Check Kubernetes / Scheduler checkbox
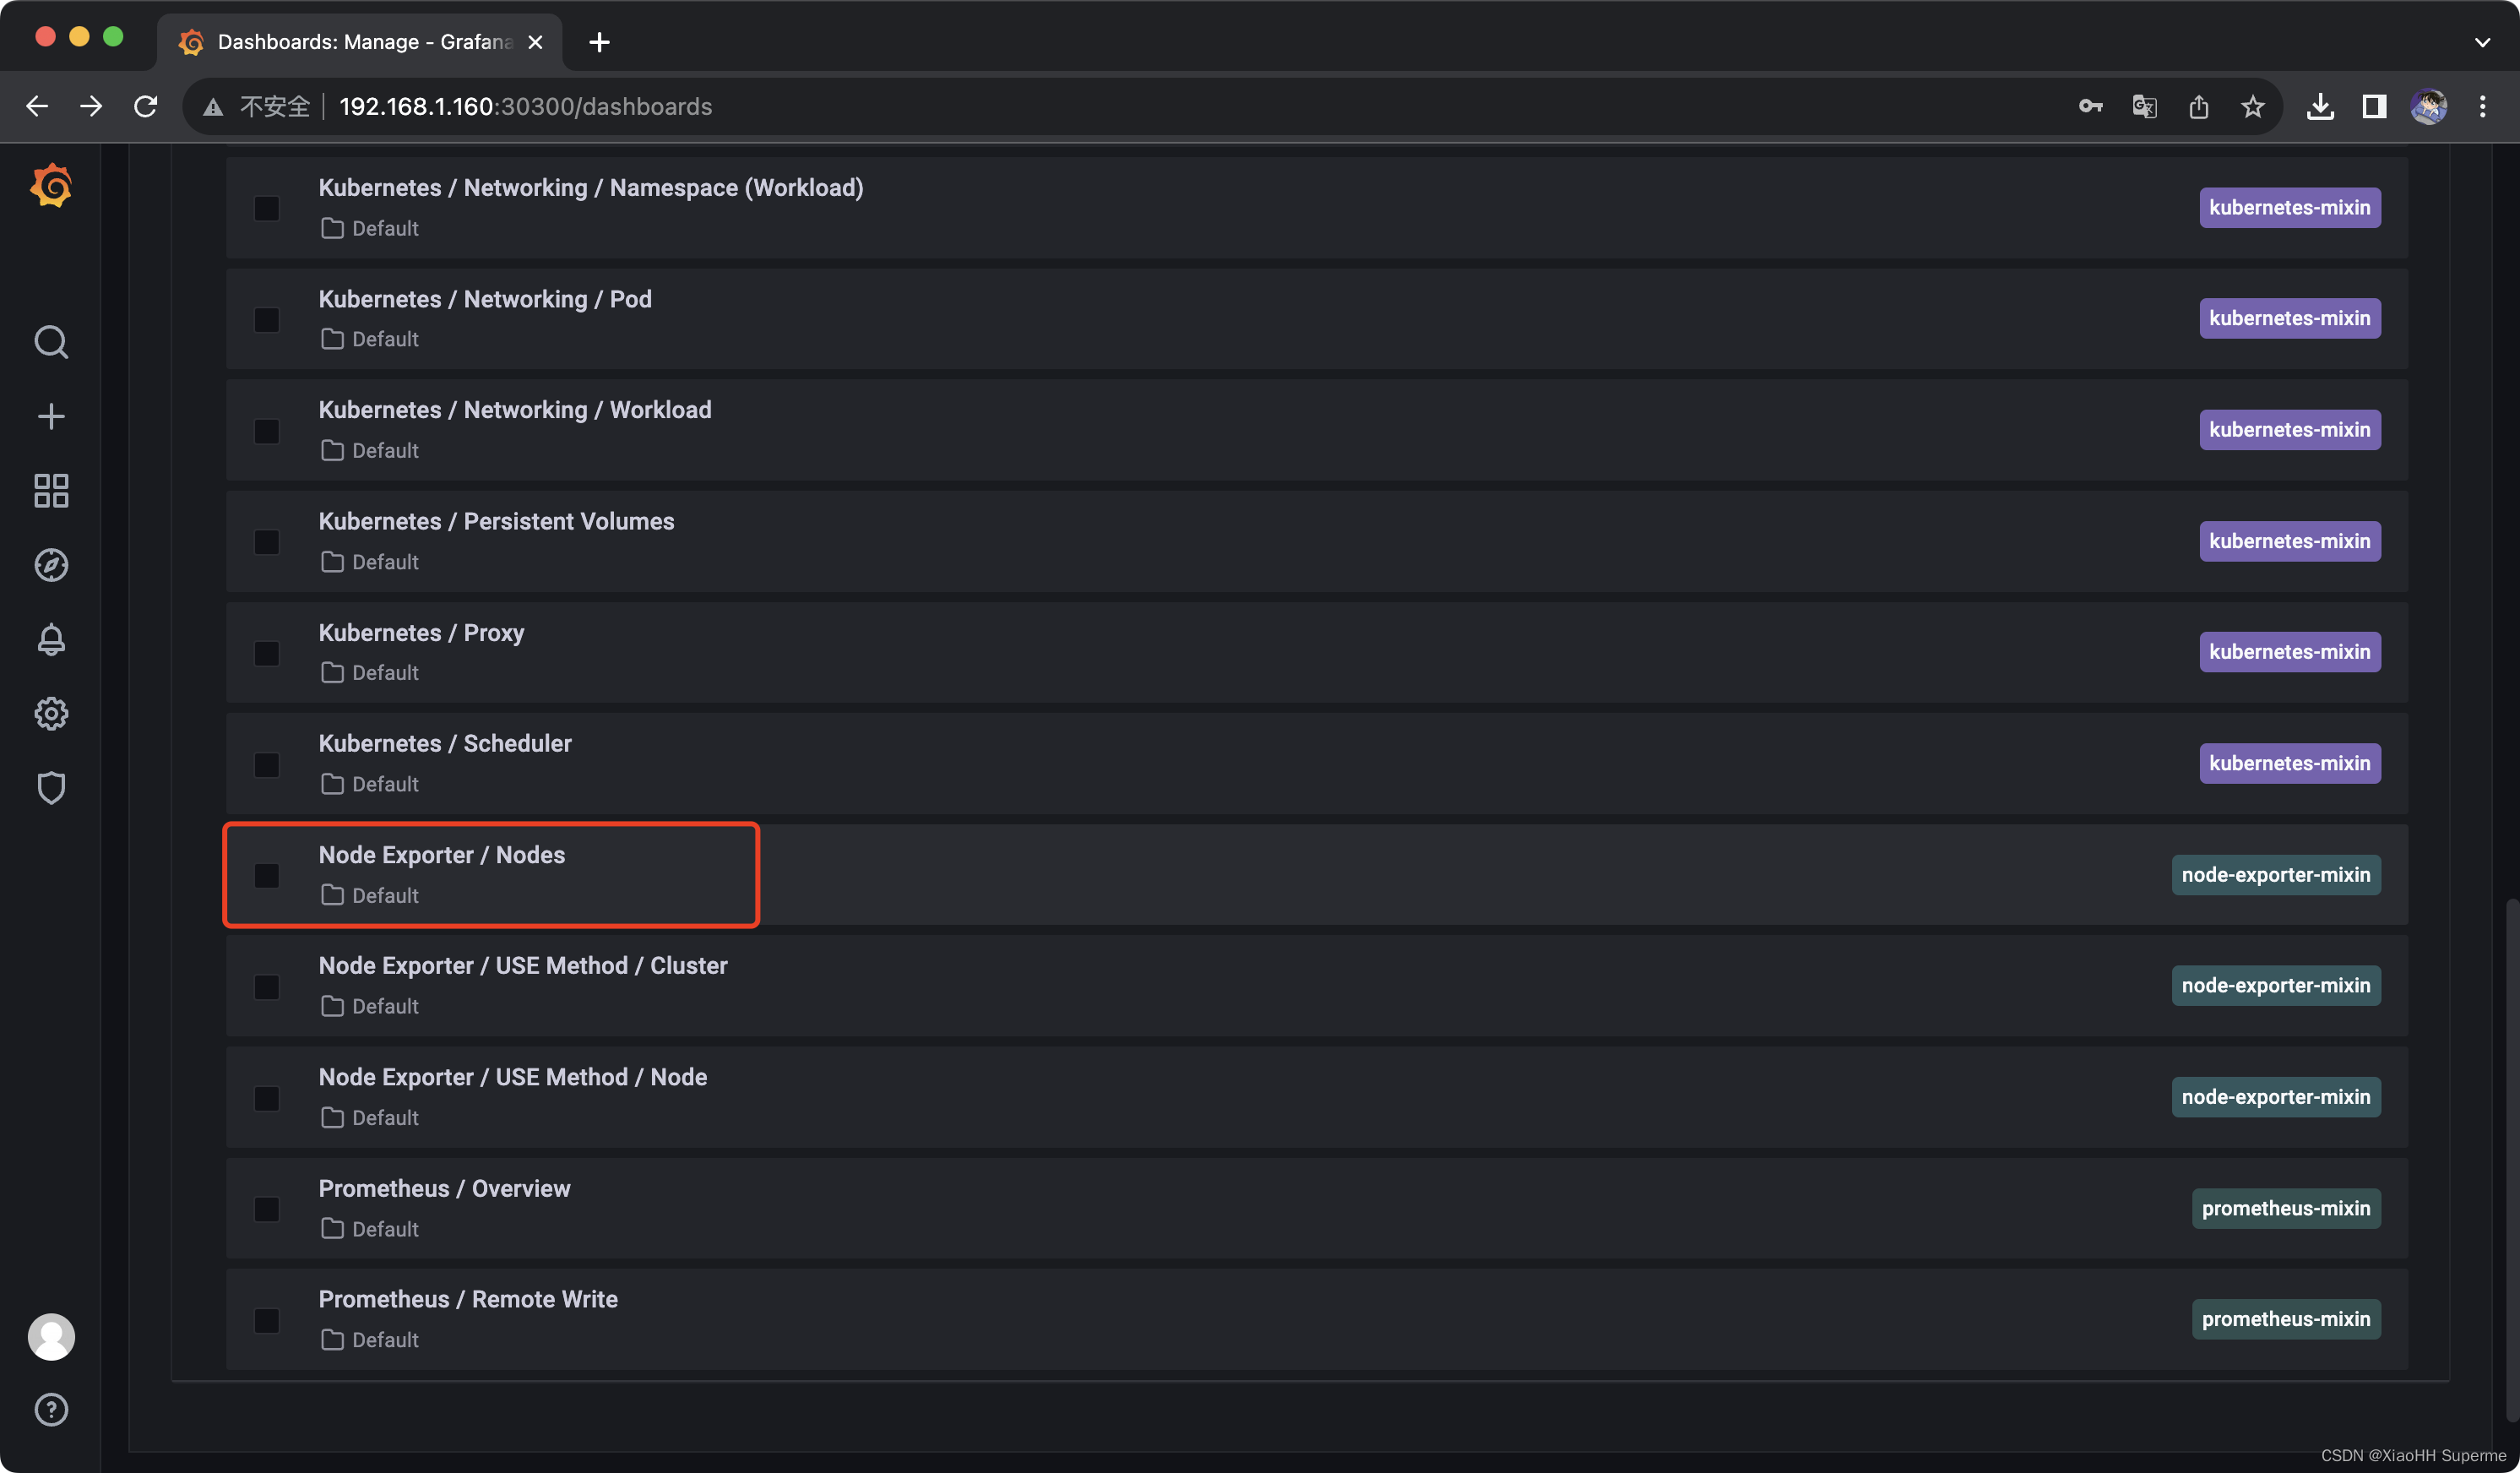The width and height of the screenshot is (2520, 1473). (267, 765)
